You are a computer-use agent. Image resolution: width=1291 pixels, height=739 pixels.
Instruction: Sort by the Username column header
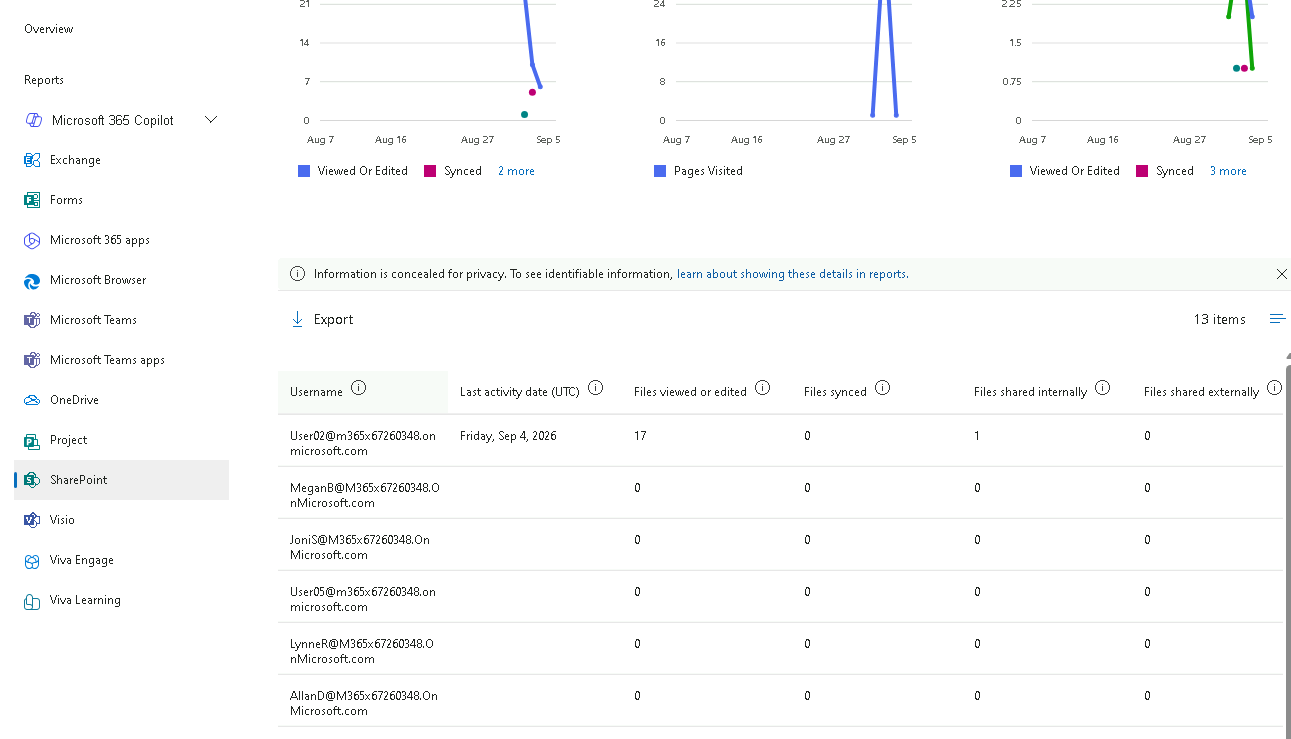(x=316, y=392)
